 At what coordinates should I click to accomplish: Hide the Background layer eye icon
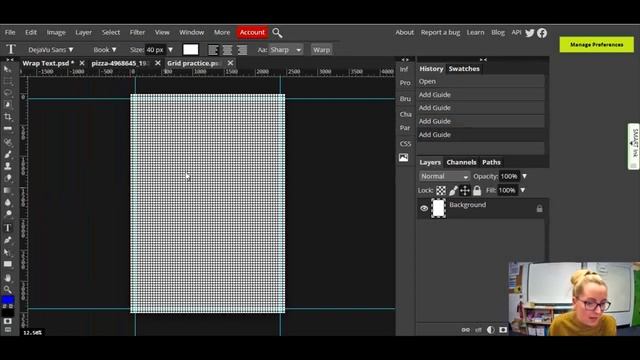tap(424, 208)
